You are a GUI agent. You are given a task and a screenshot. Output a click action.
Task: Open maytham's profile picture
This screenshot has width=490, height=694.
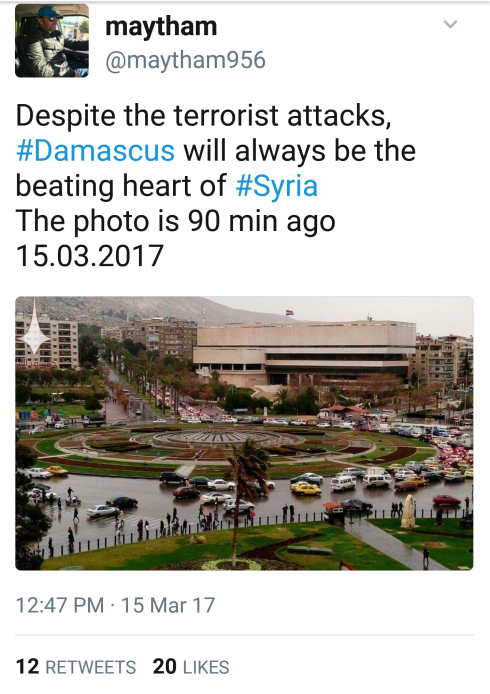pos(52,41)
